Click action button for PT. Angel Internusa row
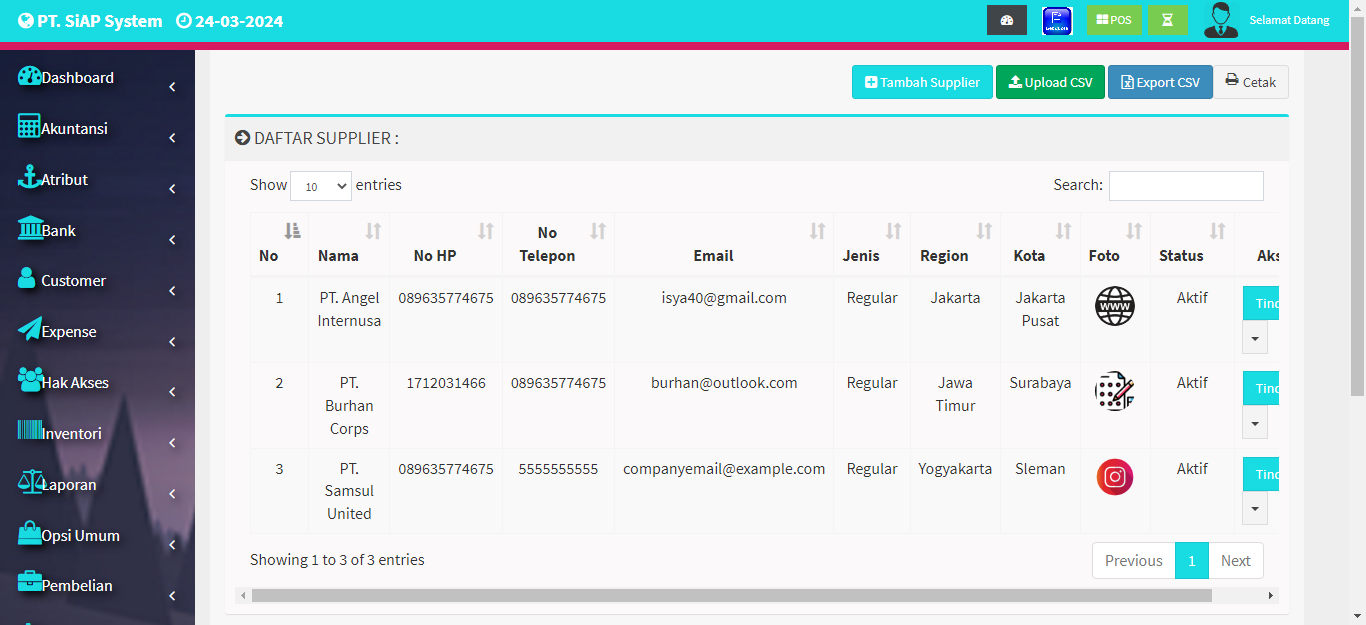 tap(1261, 304)
